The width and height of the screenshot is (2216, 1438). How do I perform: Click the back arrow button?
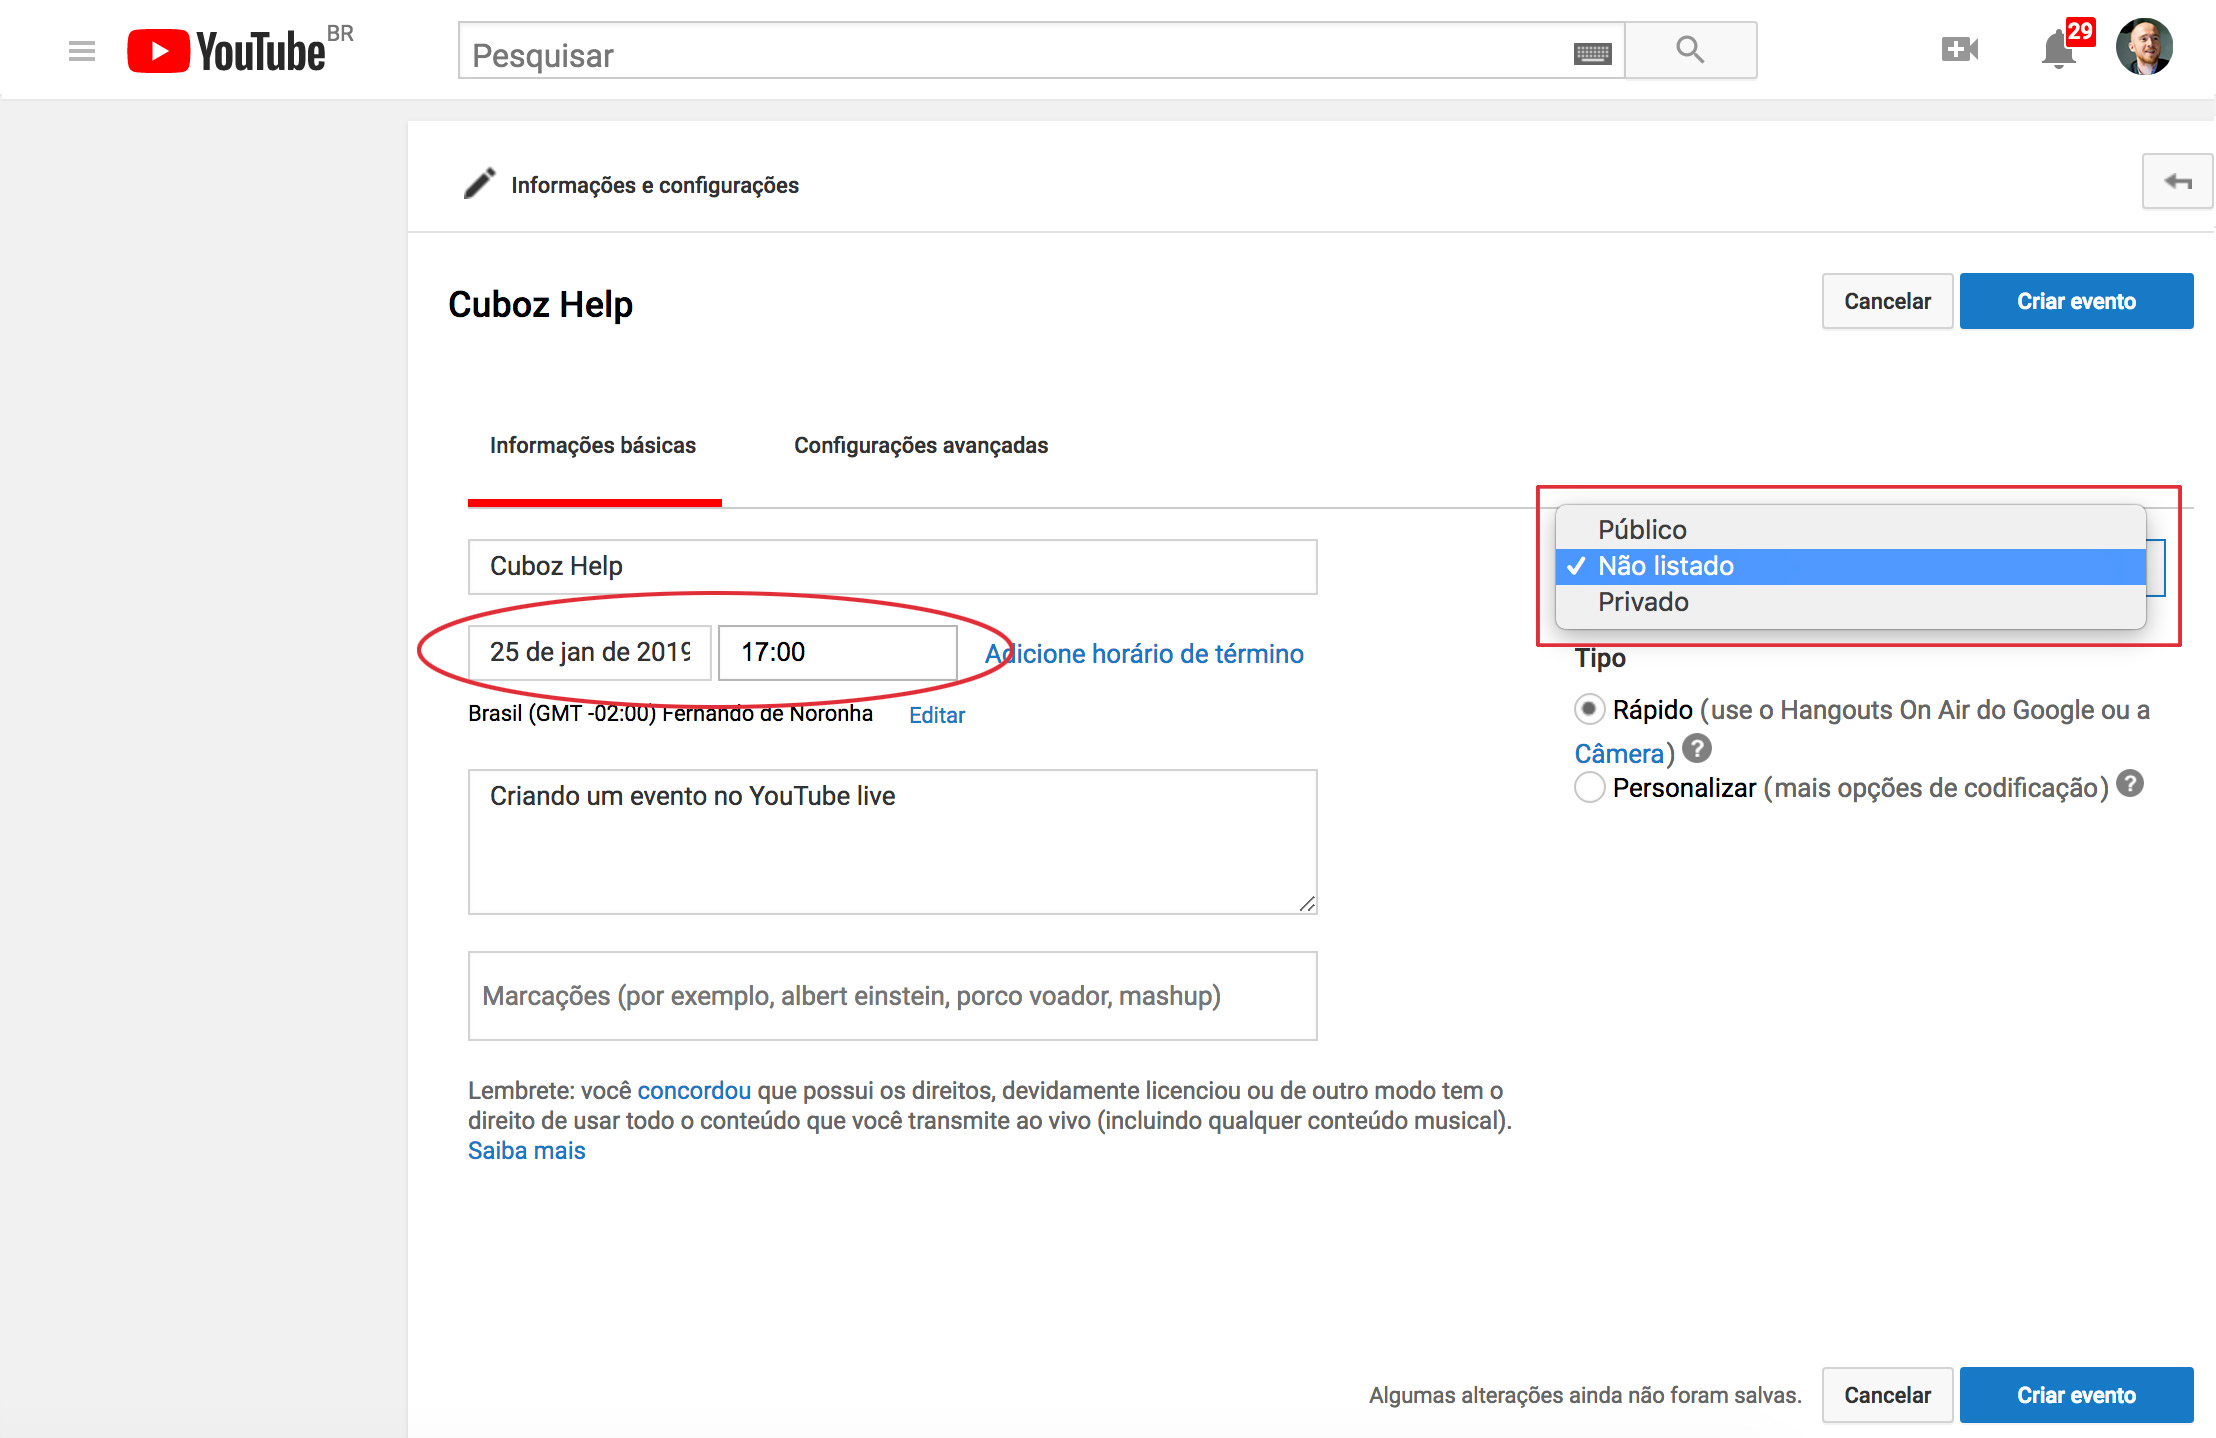[2177, 182]
